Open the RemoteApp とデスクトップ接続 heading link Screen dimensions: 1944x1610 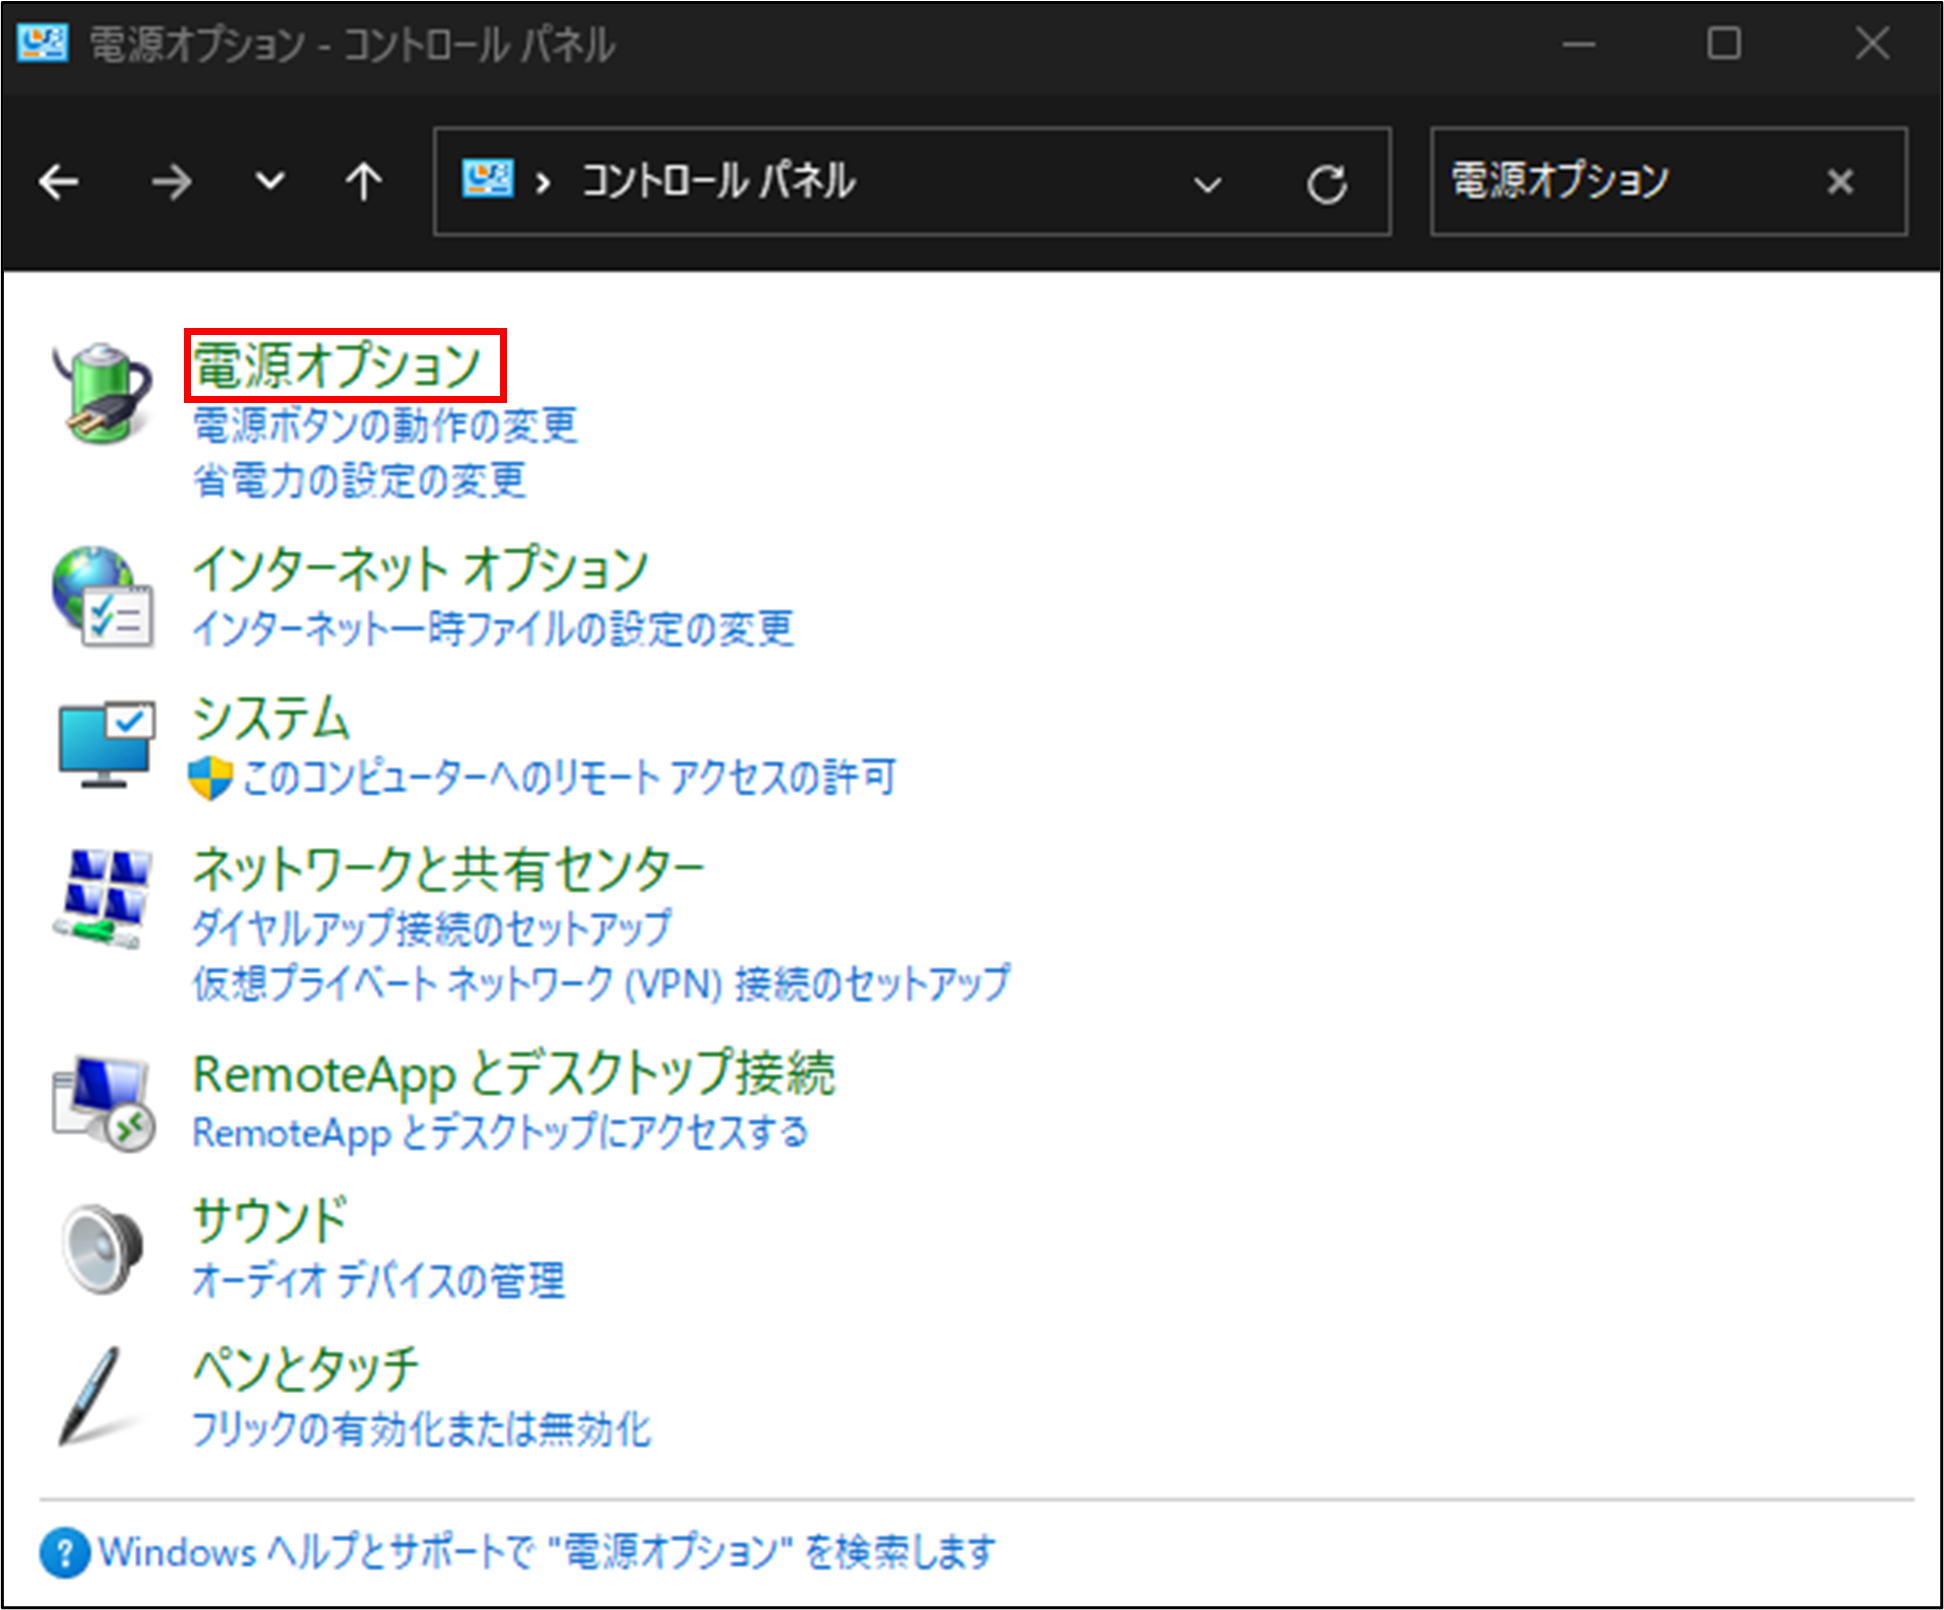(x=514, y=1074)
